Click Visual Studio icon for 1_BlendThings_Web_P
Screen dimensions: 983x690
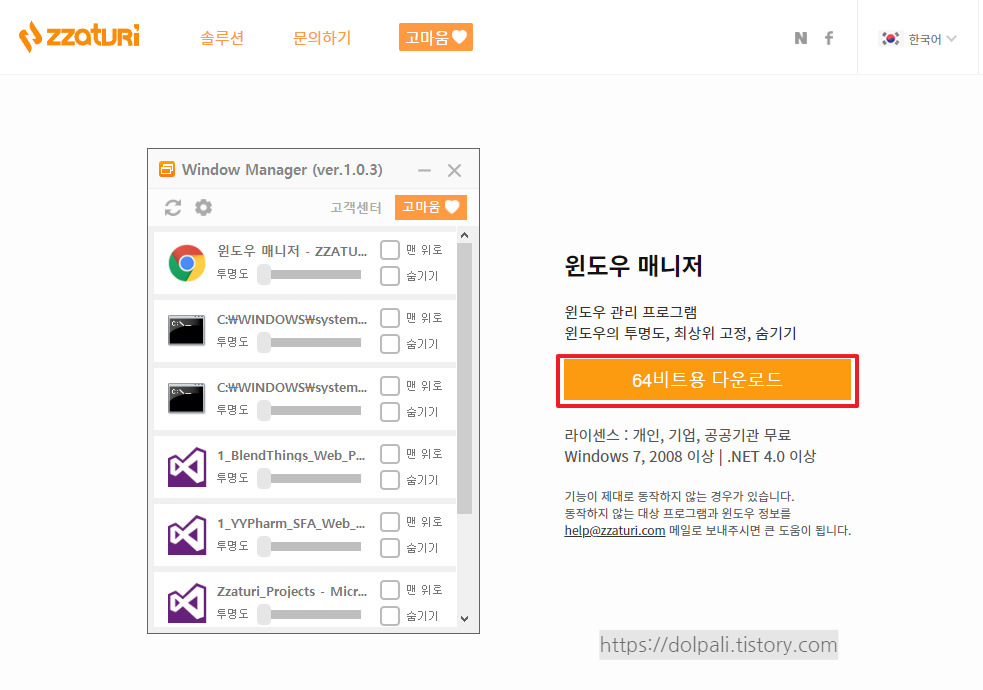click(187, 467)
